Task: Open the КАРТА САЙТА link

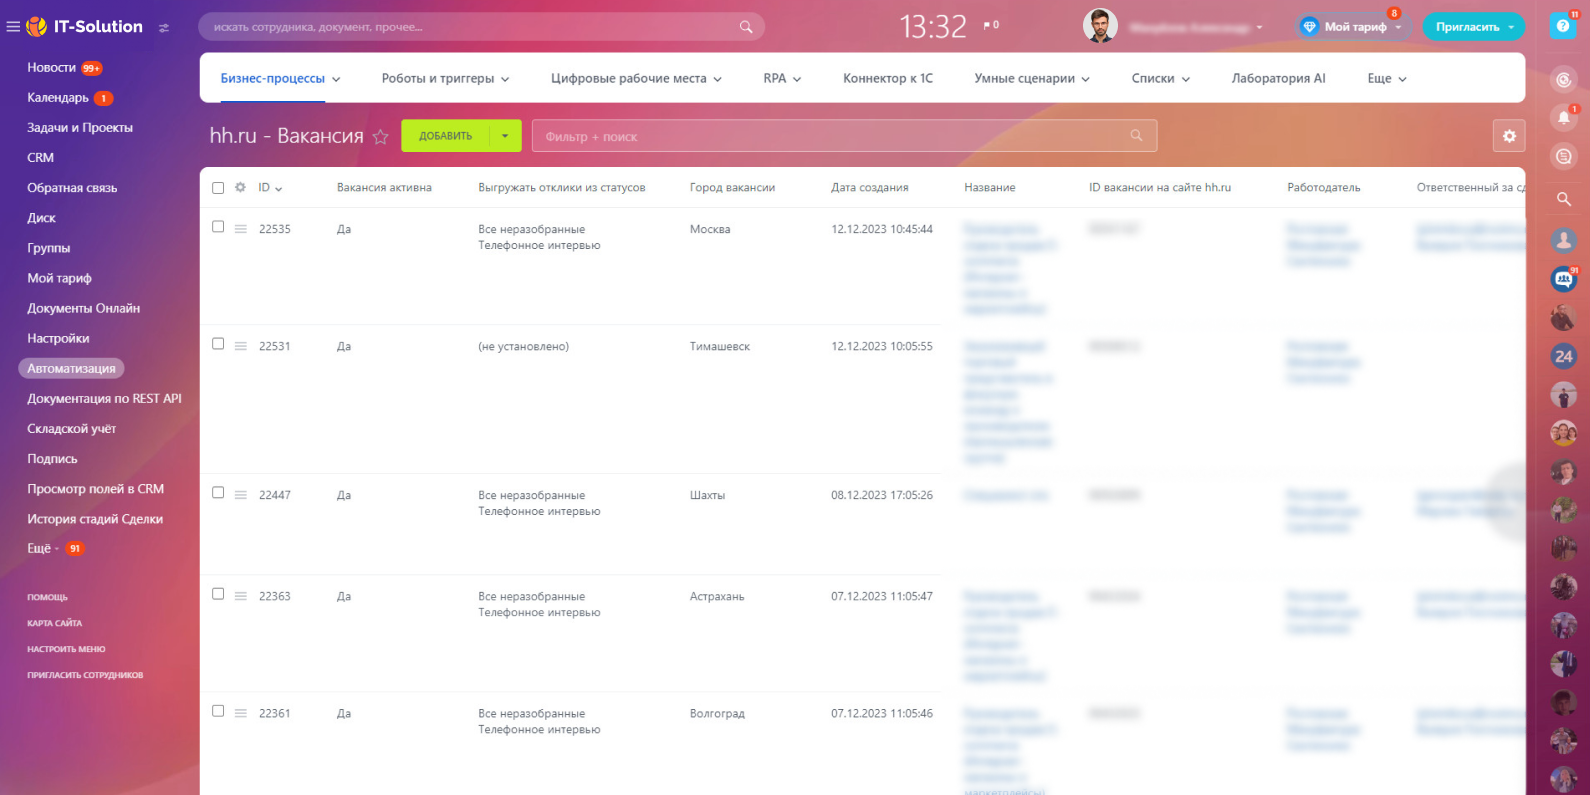Action: (x=55, y=623)
